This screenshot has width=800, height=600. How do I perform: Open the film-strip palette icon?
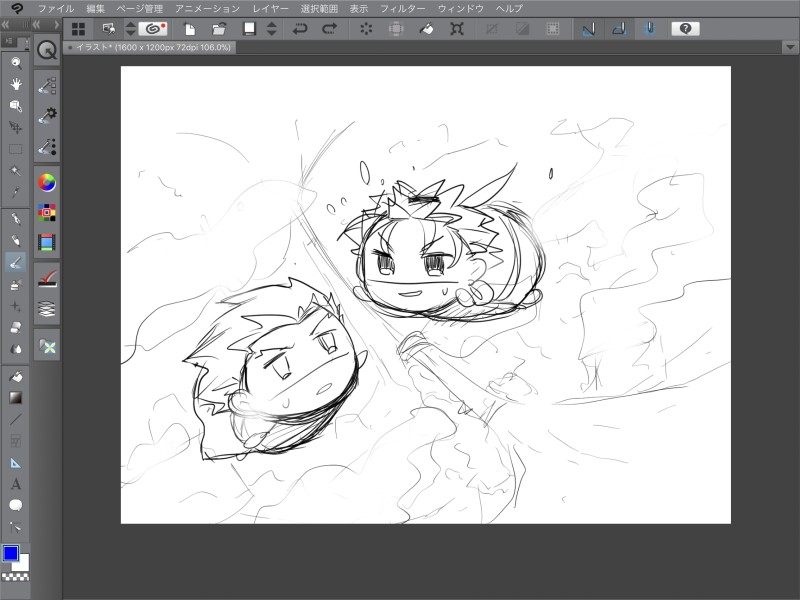(x=47, y=243)
